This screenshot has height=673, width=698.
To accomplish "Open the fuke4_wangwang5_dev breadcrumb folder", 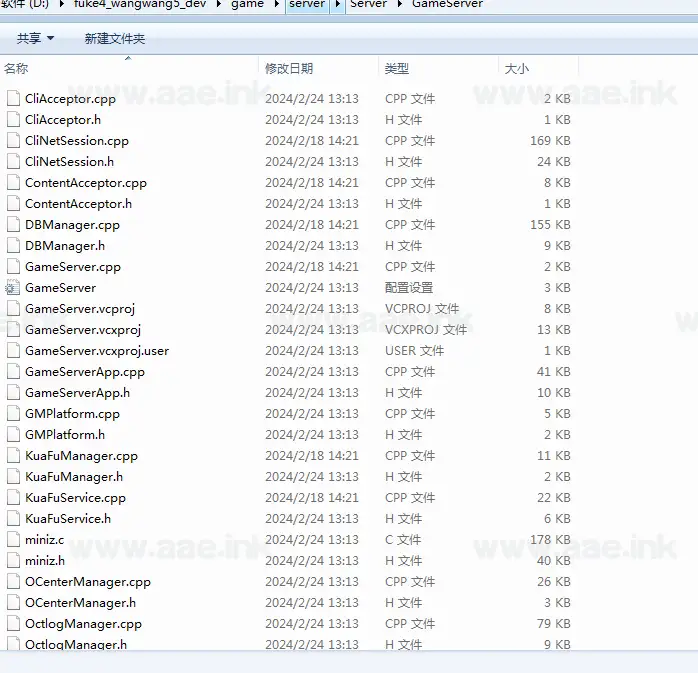I will (140, 4).
